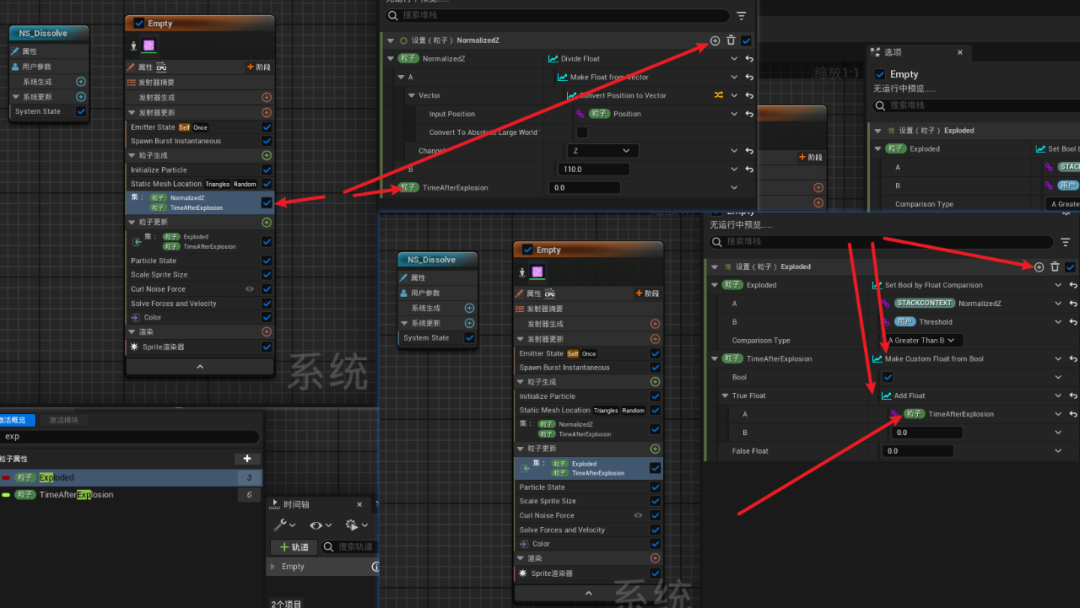Open filter options above the lower Exploded module

coord(1066,242)
